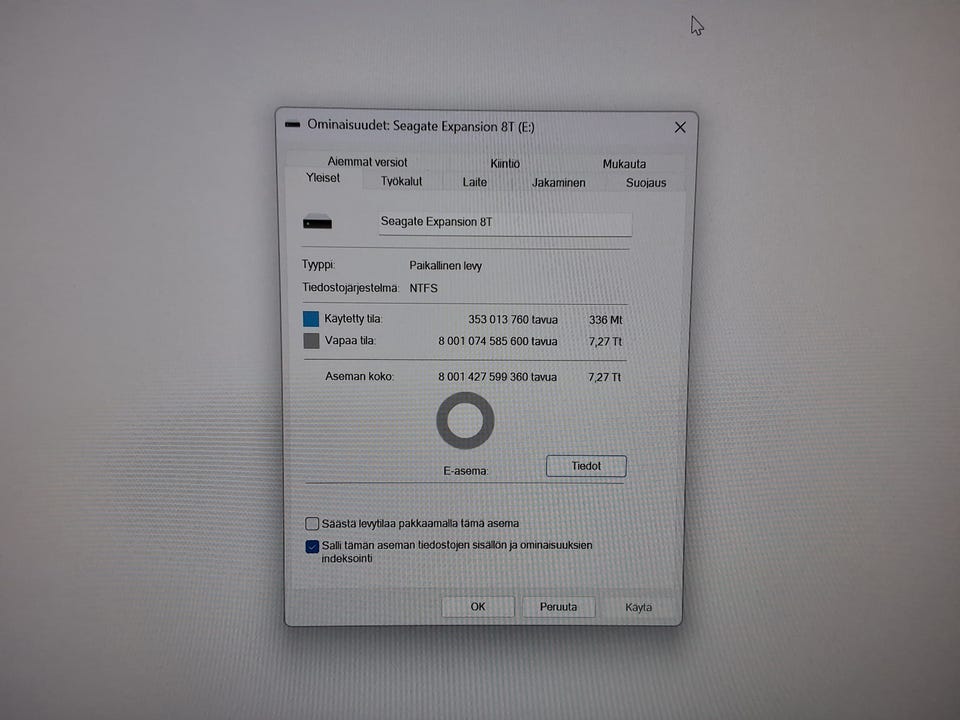The width and height of the screenshot is (960, 720).
Task: Open the Kiintiö tab
Action: (504, 163)
